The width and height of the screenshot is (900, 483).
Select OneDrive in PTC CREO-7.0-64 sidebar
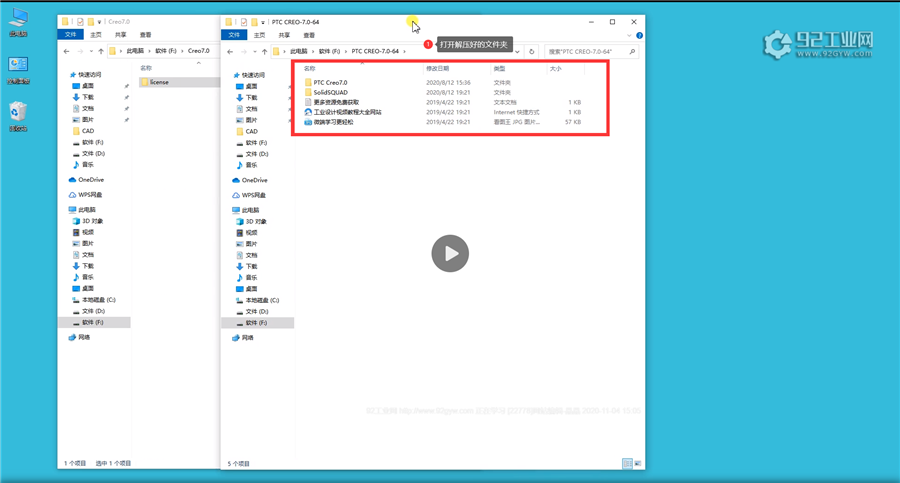[250, 180]
